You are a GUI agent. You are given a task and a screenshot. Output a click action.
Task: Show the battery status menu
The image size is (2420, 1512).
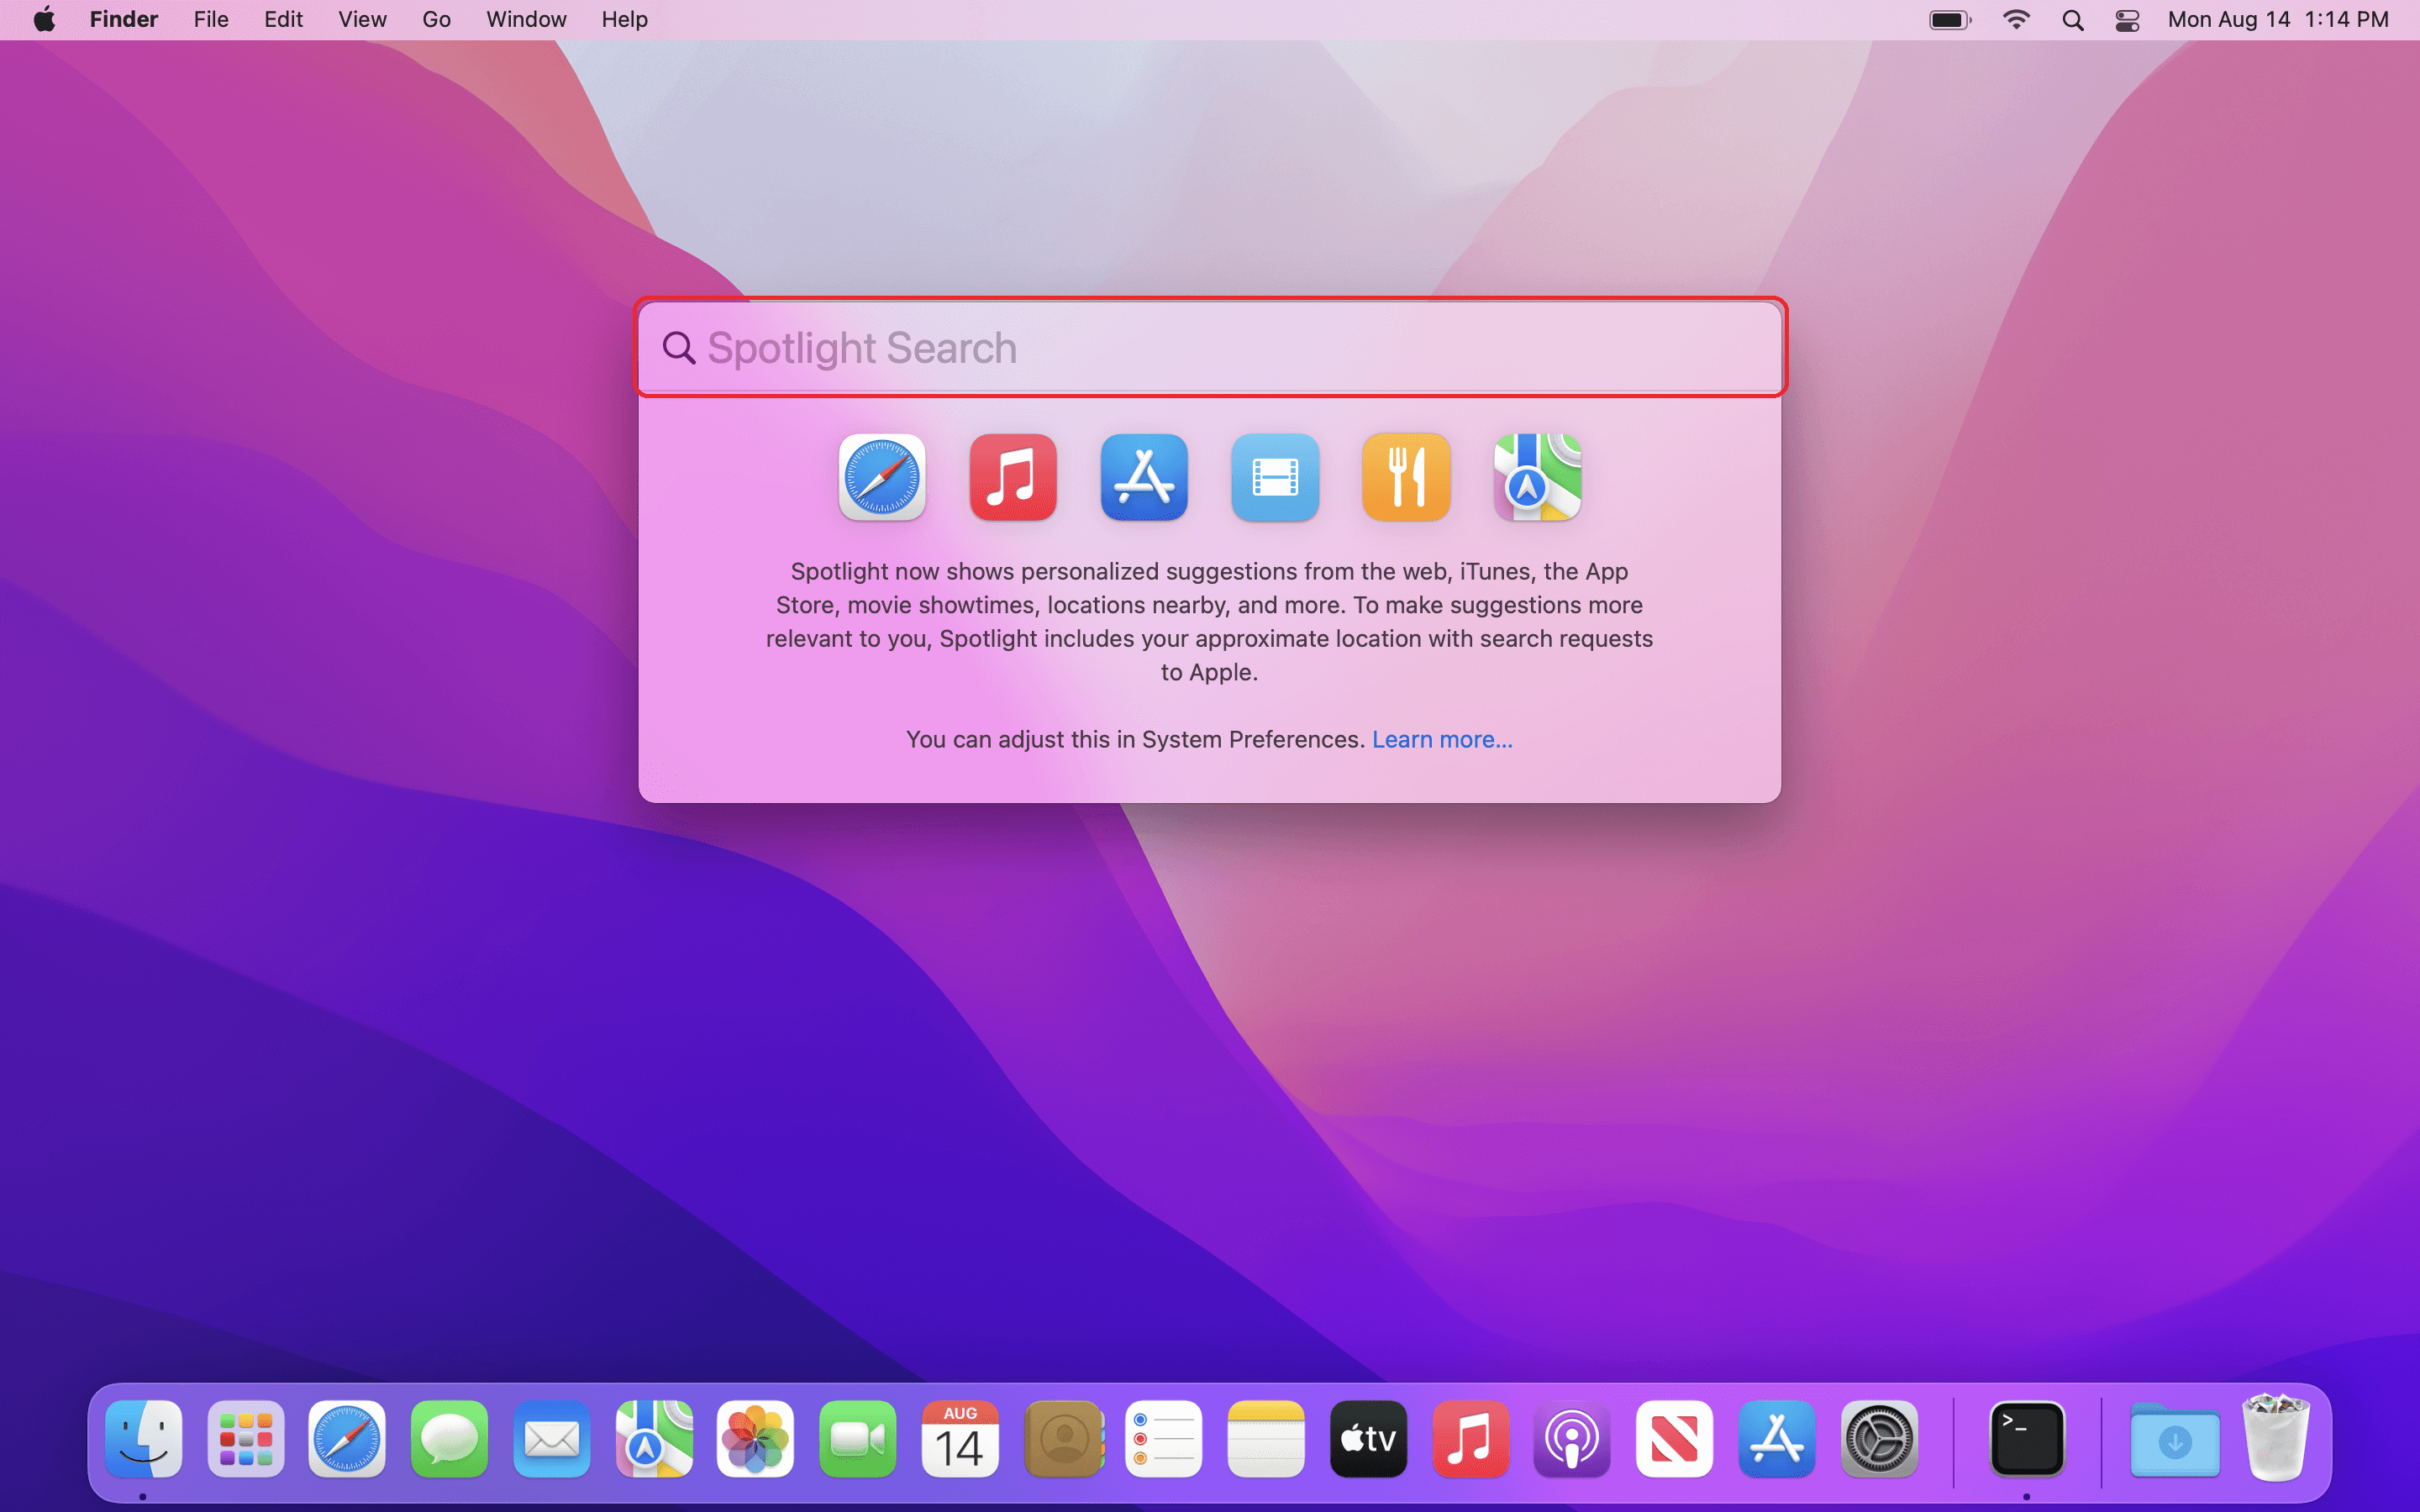1949,19
